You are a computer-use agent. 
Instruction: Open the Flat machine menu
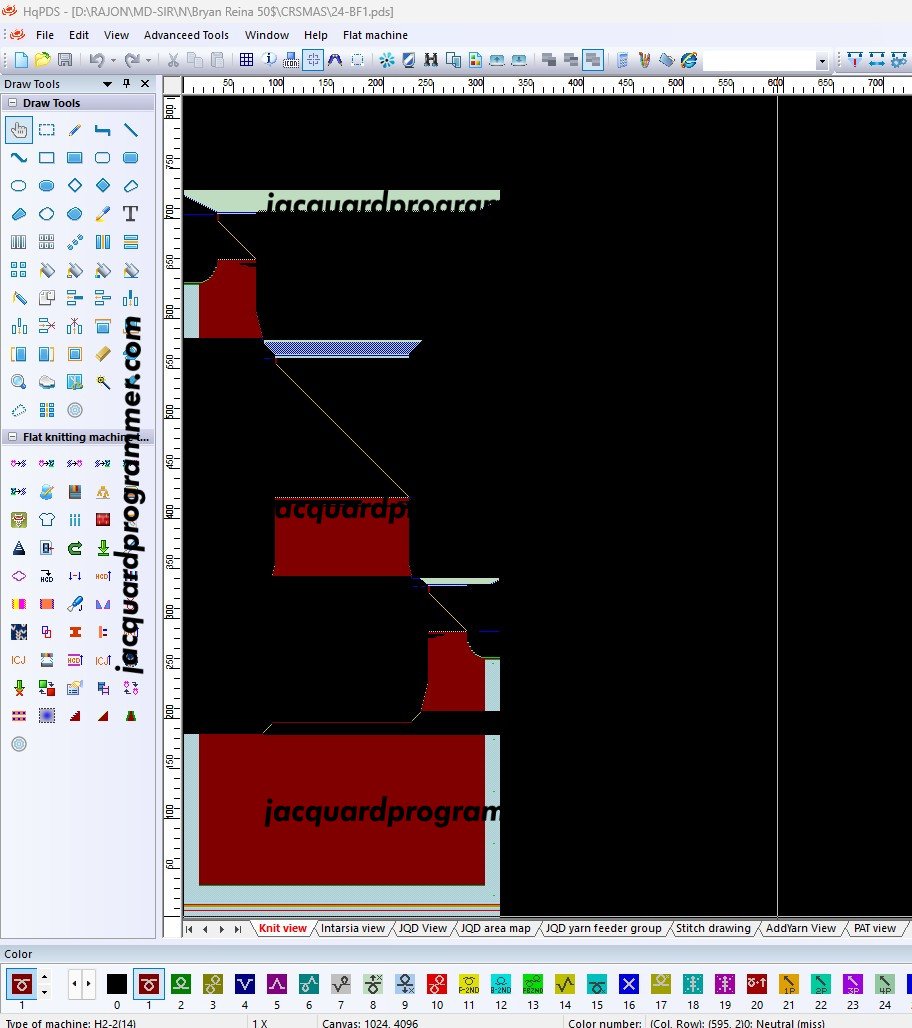pos(375,35)
